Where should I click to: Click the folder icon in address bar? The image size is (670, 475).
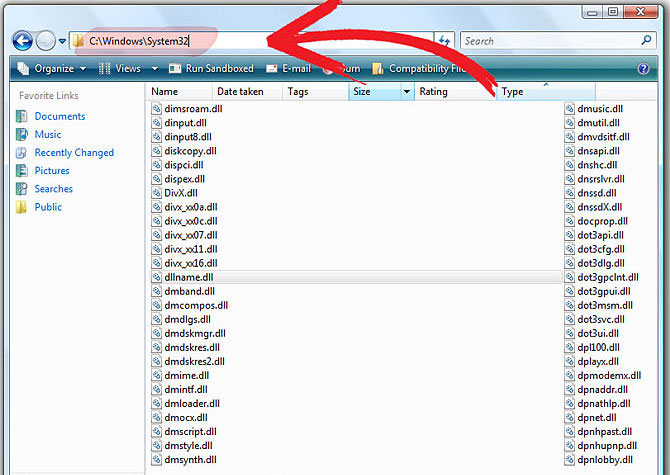click(x=78, y=41)
